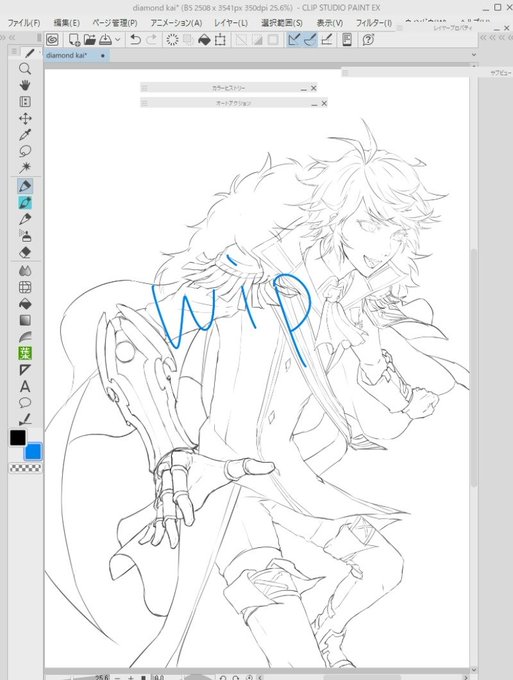Select the Correct line tool

pyautogui.click(x=25, y=419)
